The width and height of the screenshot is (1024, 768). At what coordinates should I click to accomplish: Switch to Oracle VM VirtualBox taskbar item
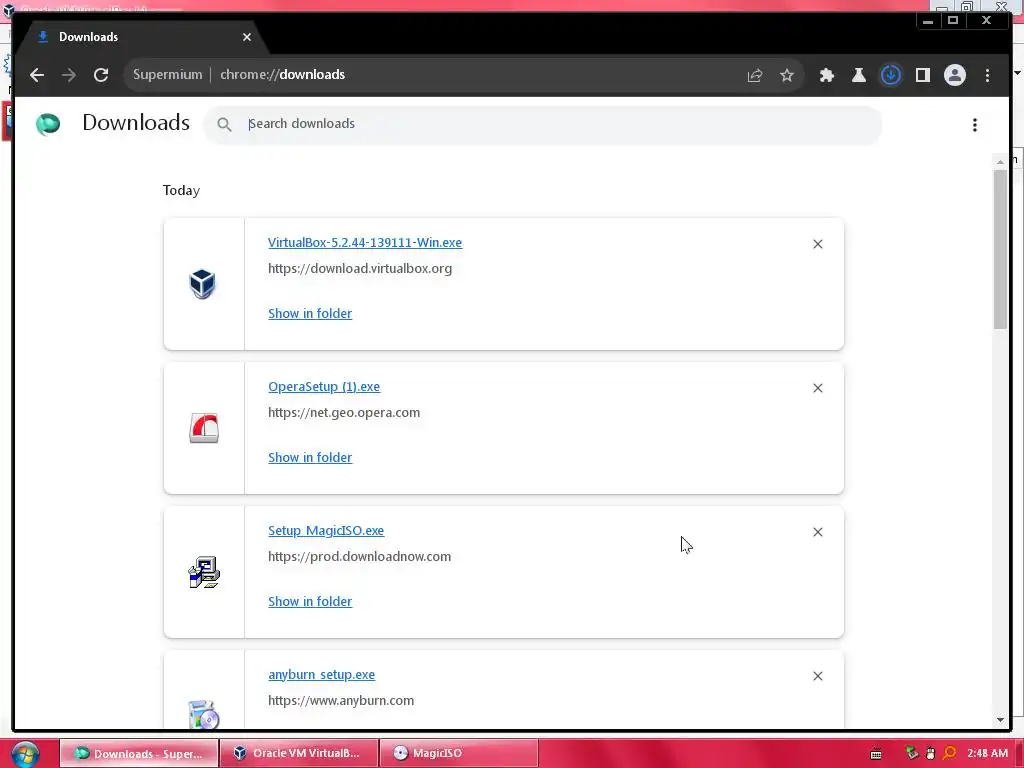click(298, 754)
